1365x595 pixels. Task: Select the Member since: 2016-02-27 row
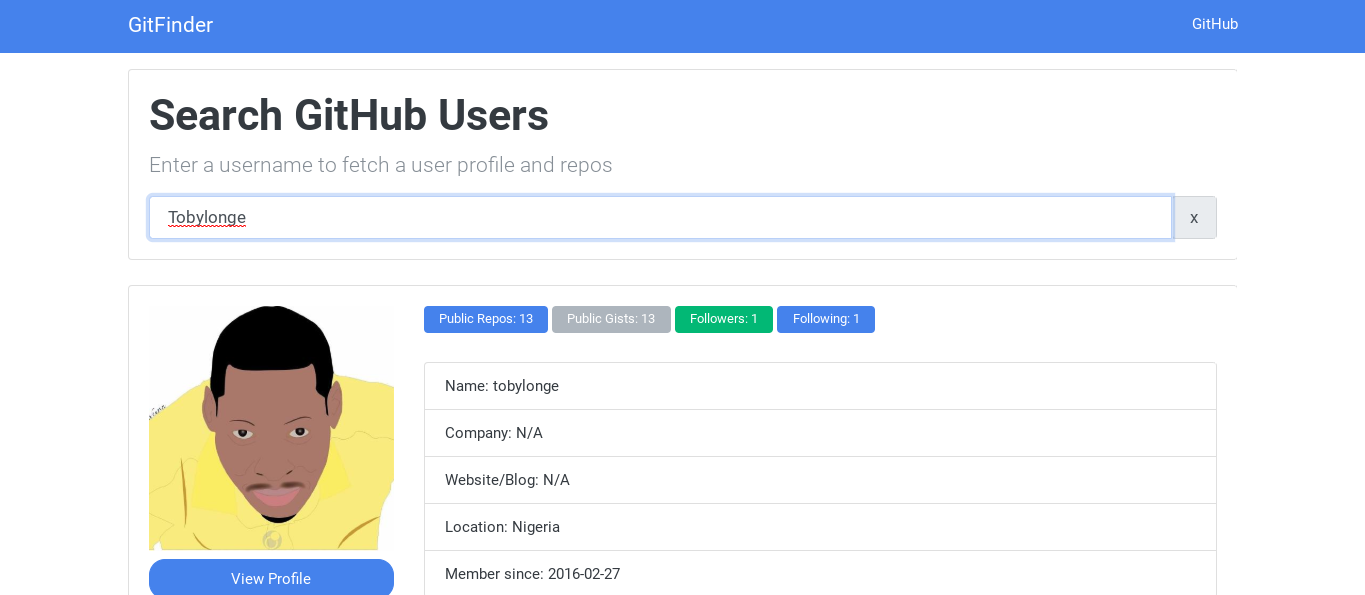pos(820,573)
